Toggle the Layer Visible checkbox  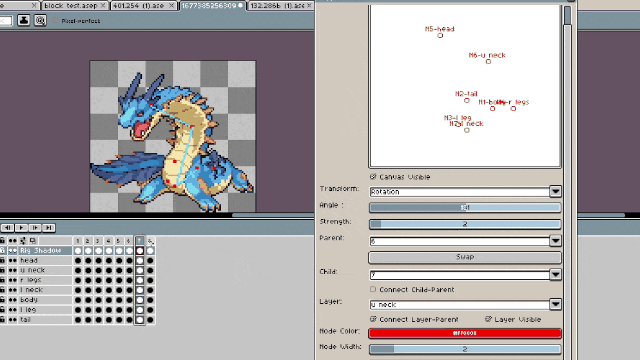[488, 319]
